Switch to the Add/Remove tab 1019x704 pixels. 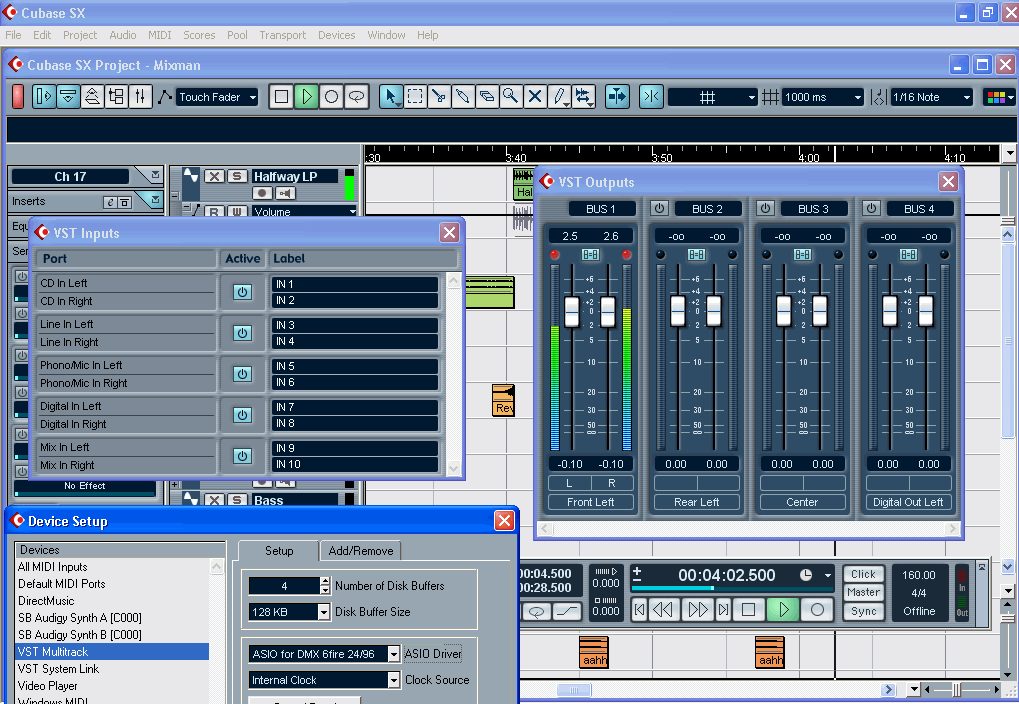tap(361, 551)
